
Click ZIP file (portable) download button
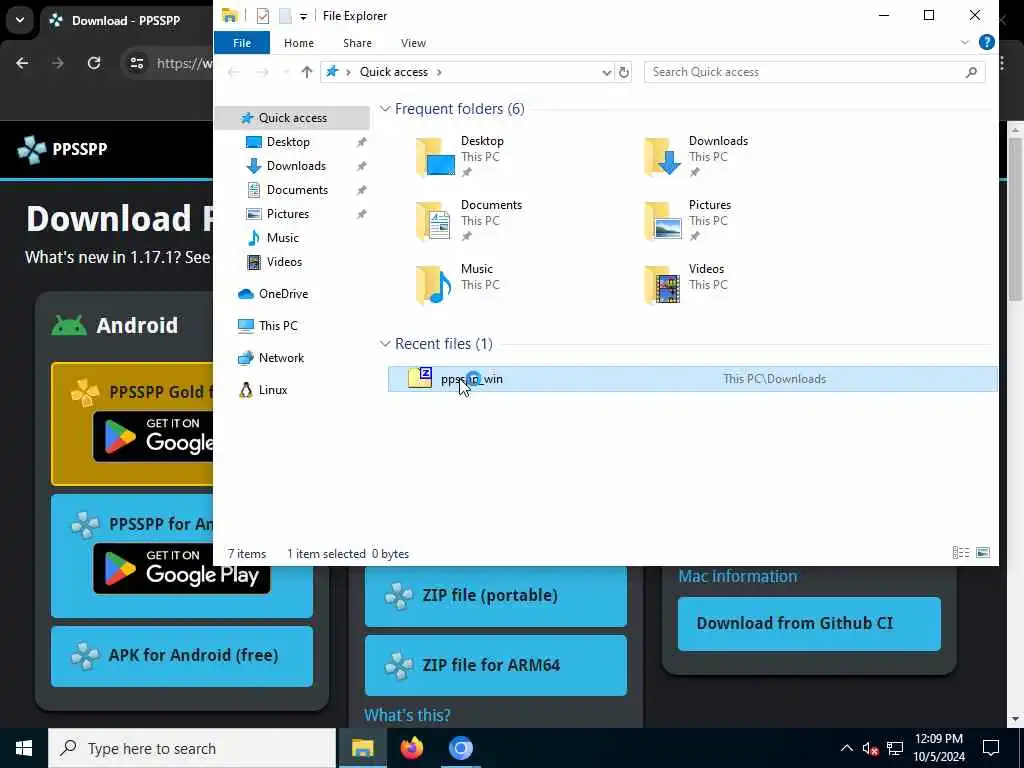pyautogui.click(x=496, y=596)
